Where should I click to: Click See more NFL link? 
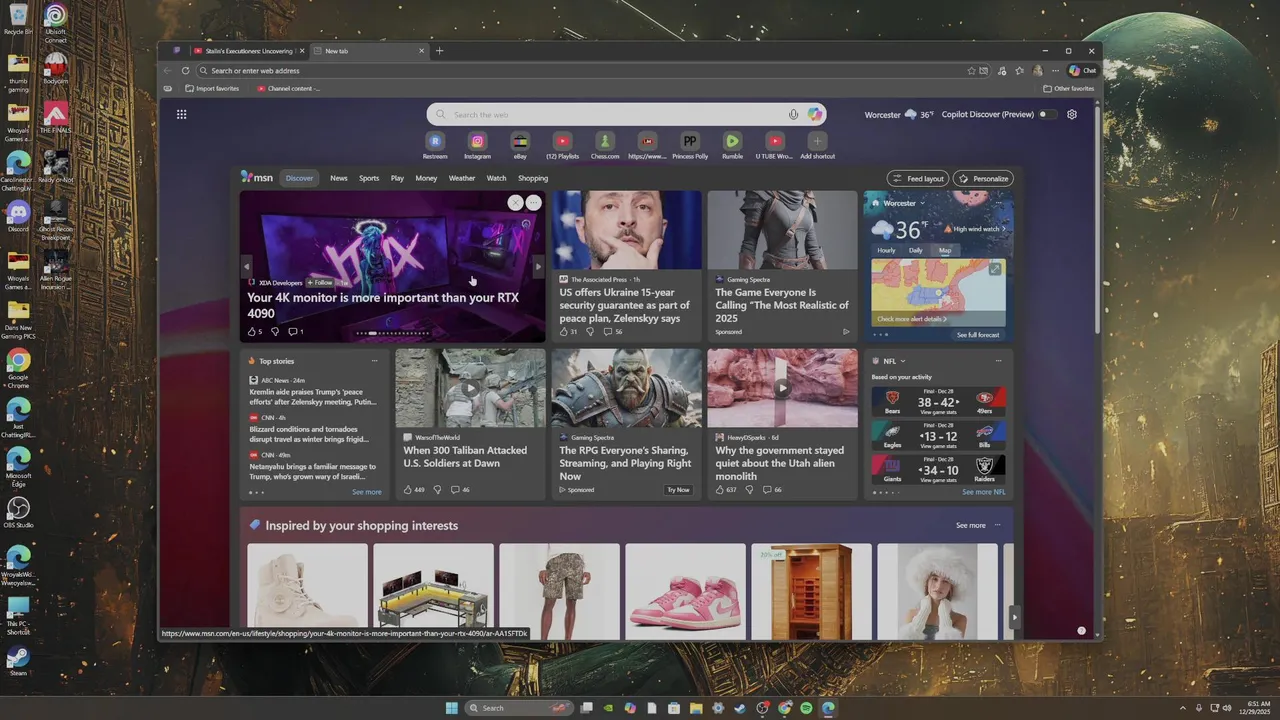click(984, 492)
